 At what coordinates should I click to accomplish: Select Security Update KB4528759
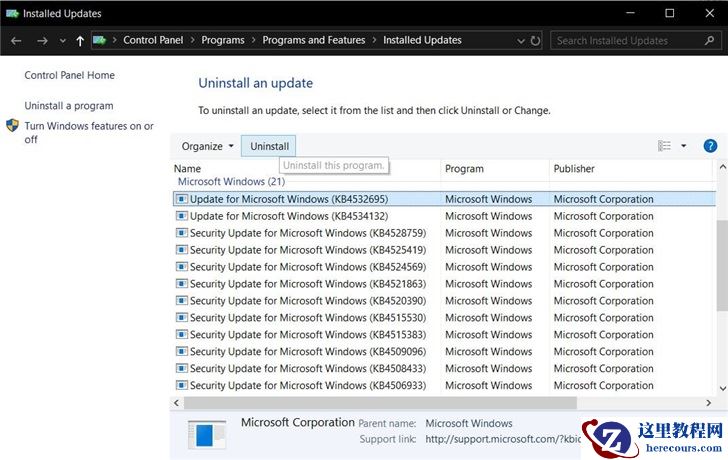click(444, 233)
